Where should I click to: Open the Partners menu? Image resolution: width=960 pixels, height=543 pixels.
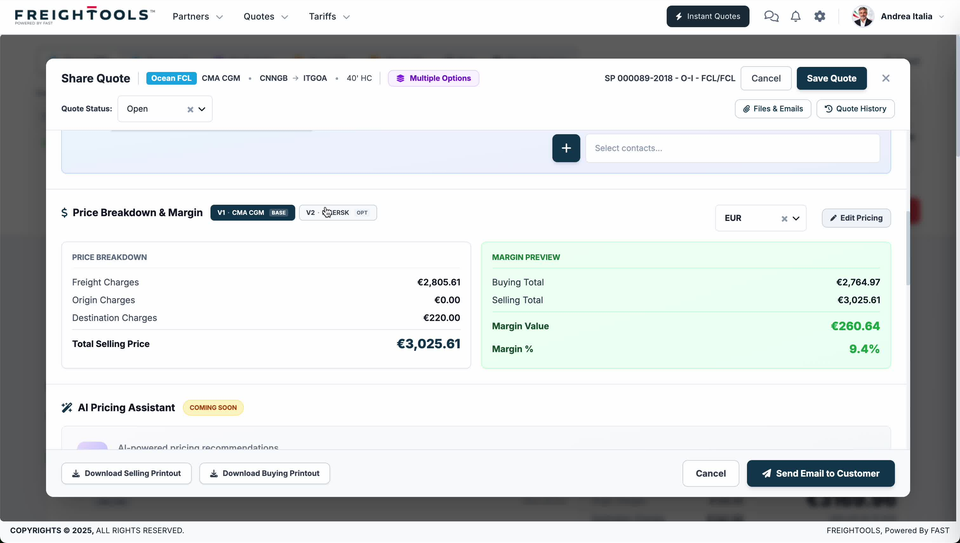197,17
